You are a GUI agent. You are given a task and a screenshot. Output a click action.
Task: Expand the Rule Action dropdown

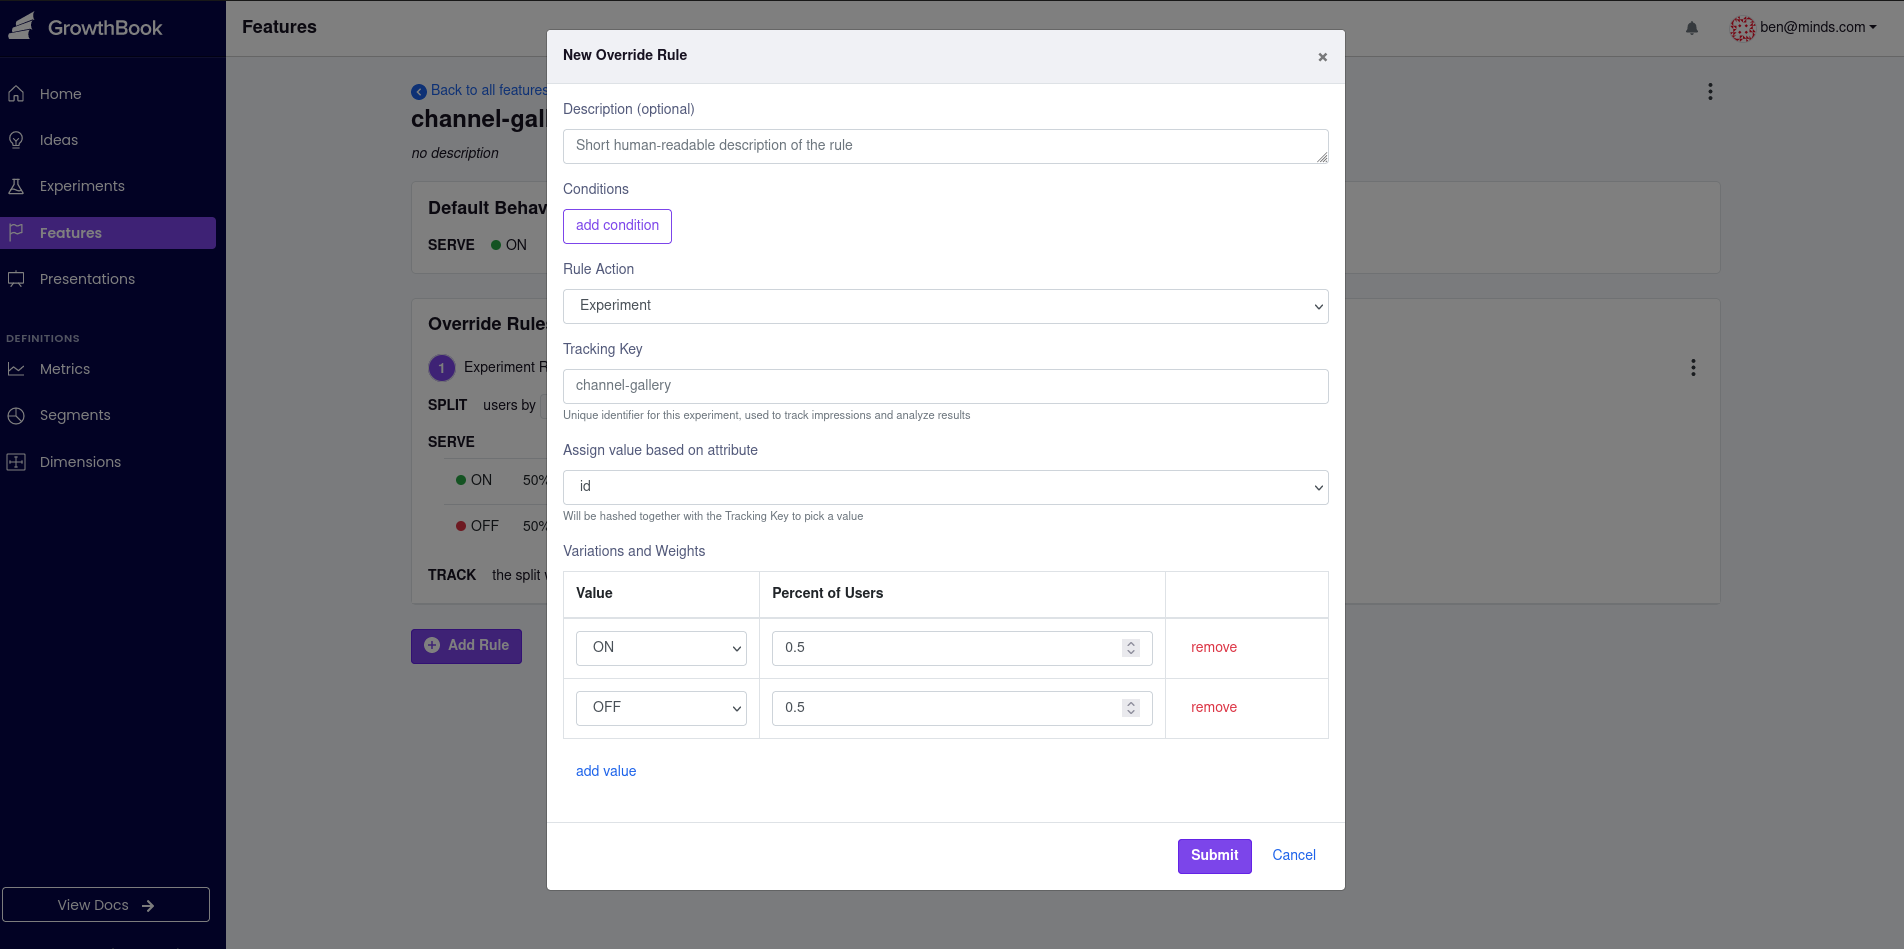[x=945, y=306]
